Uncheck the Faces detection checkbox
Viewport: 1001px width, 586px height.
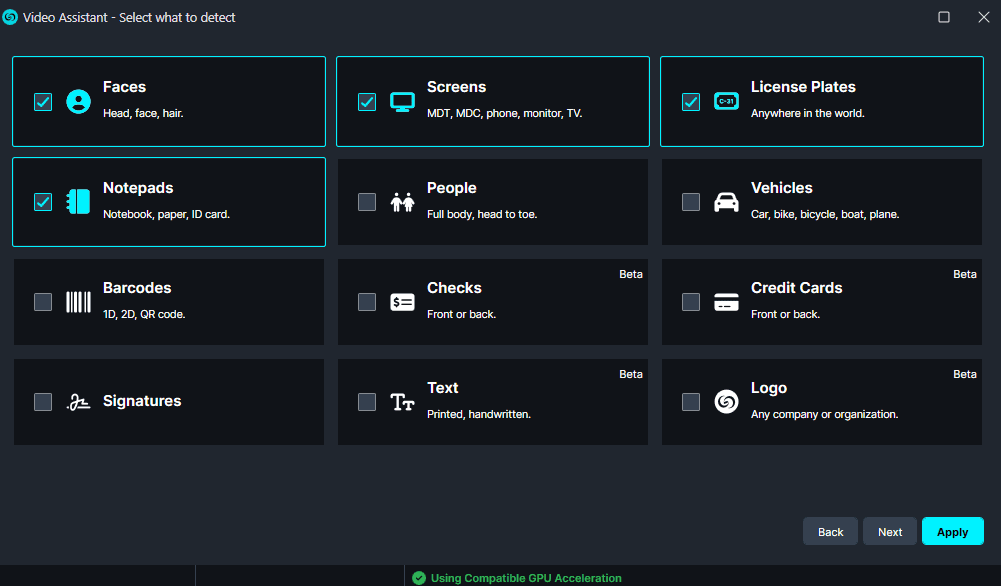pyautogui.click(x=43, y=102)
